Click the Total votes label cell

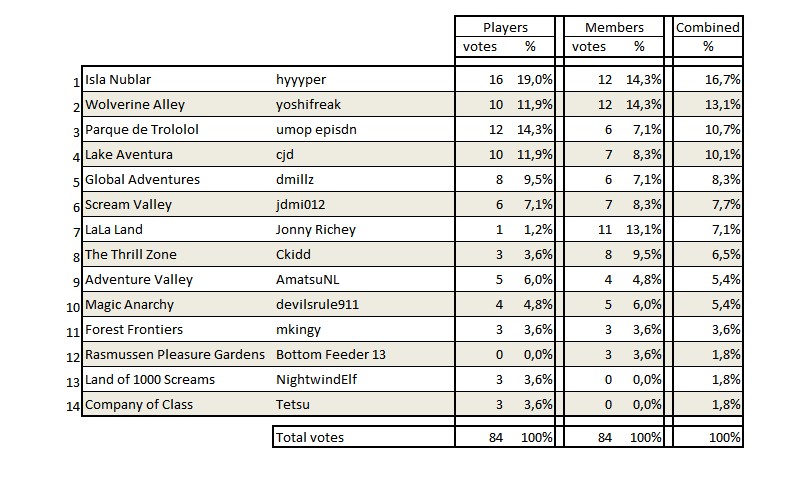click(364, 437)
